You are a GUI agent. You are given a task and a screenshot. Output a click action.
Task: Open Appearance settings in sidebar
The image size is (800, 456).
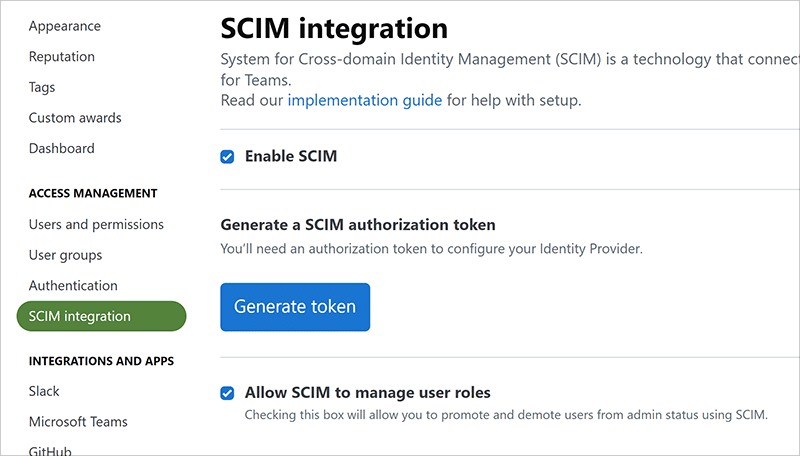[65, 26]
